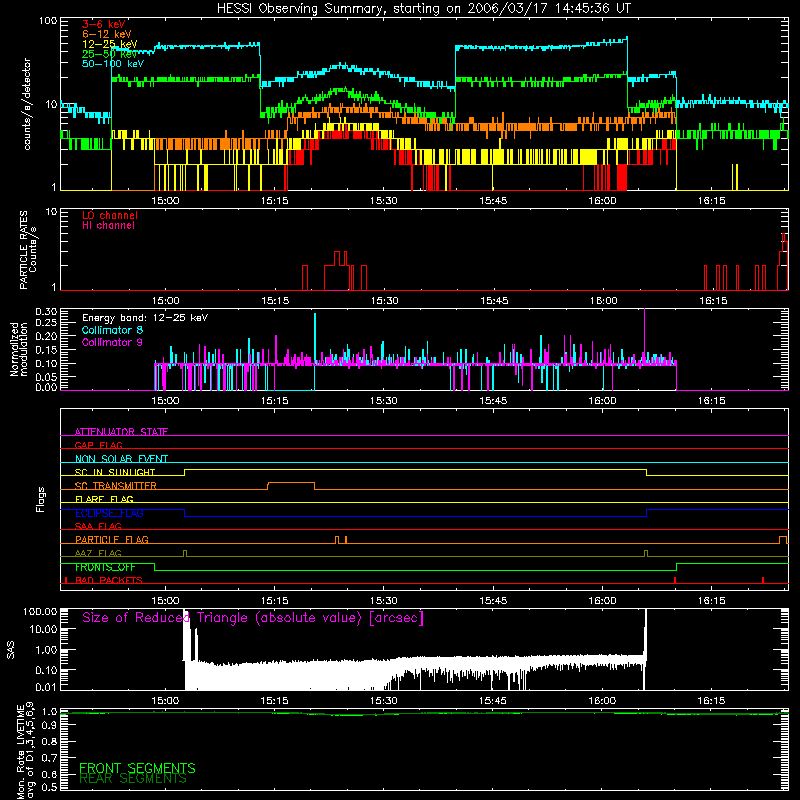Click the 15:30 tick under the counts plot

384,201
